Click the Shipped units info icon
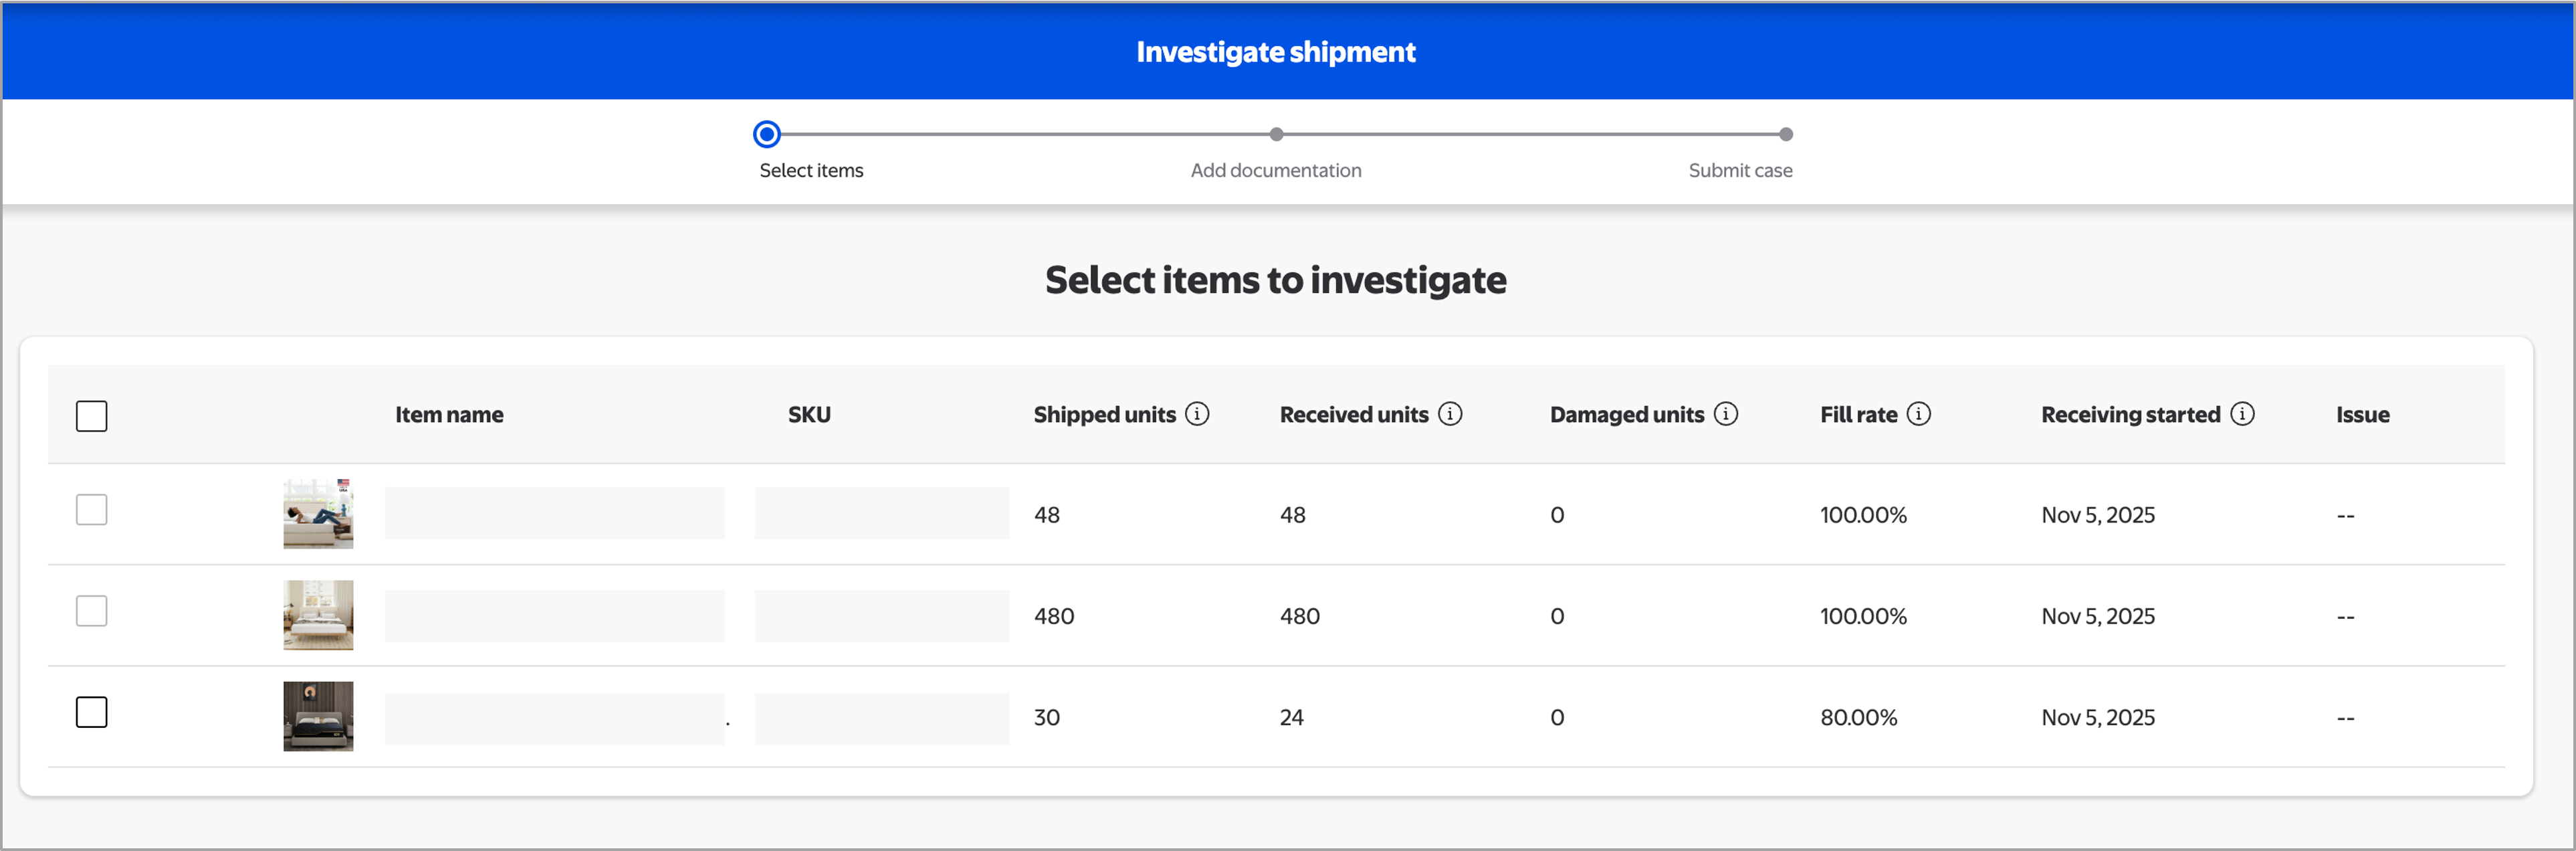Screen dimensions: 2576x851 coord(1197,414)
